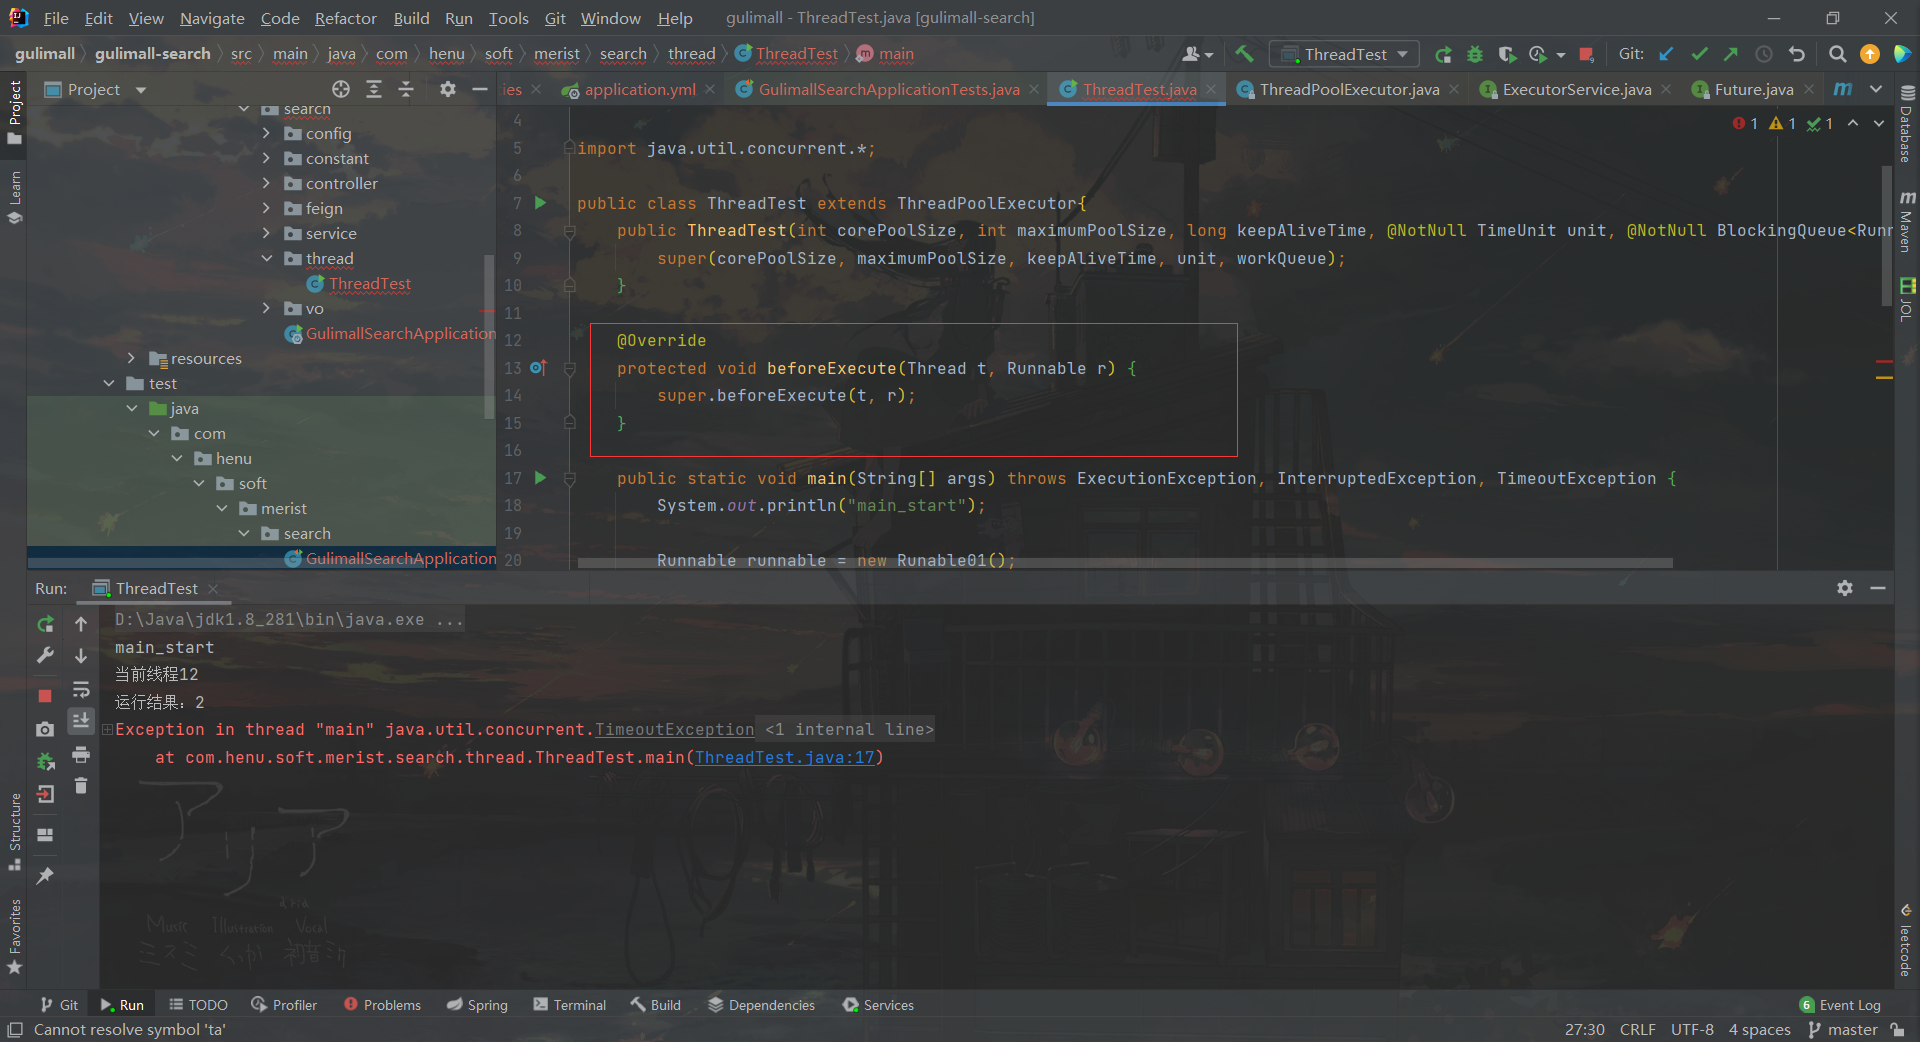Click the Build project hammer icon
Image resolution: width=1920 pixels, height=1042 pixels.
(x=1244, y=54)
